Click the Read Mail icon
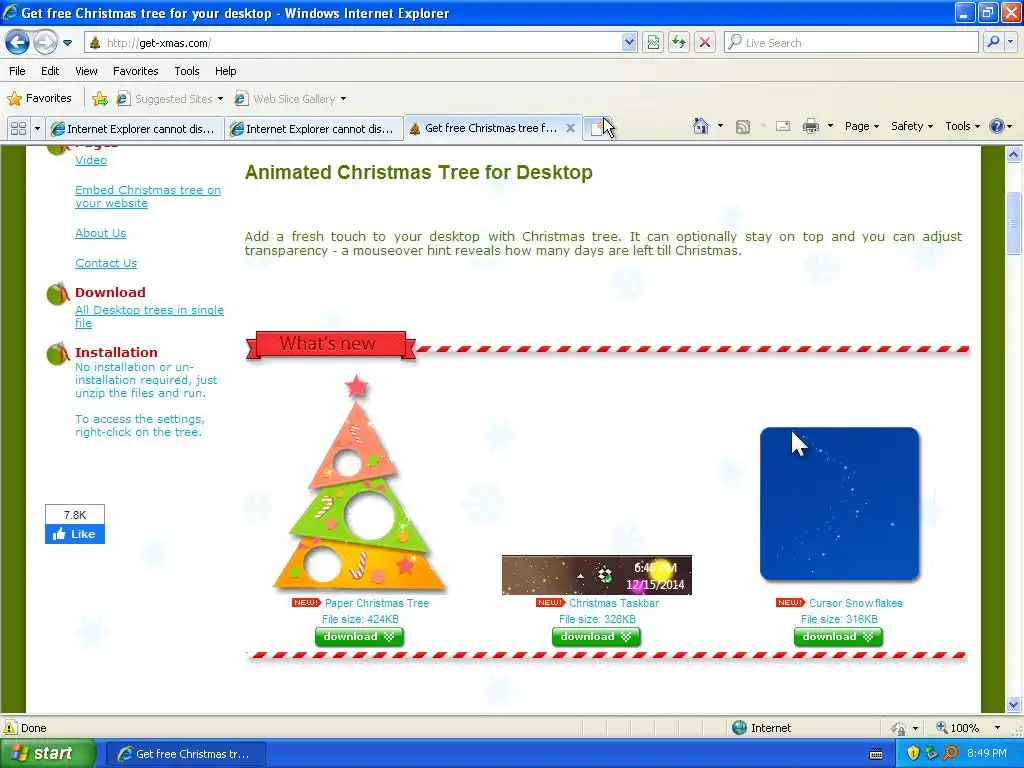 pyautogui.click(x=783, y=127)
